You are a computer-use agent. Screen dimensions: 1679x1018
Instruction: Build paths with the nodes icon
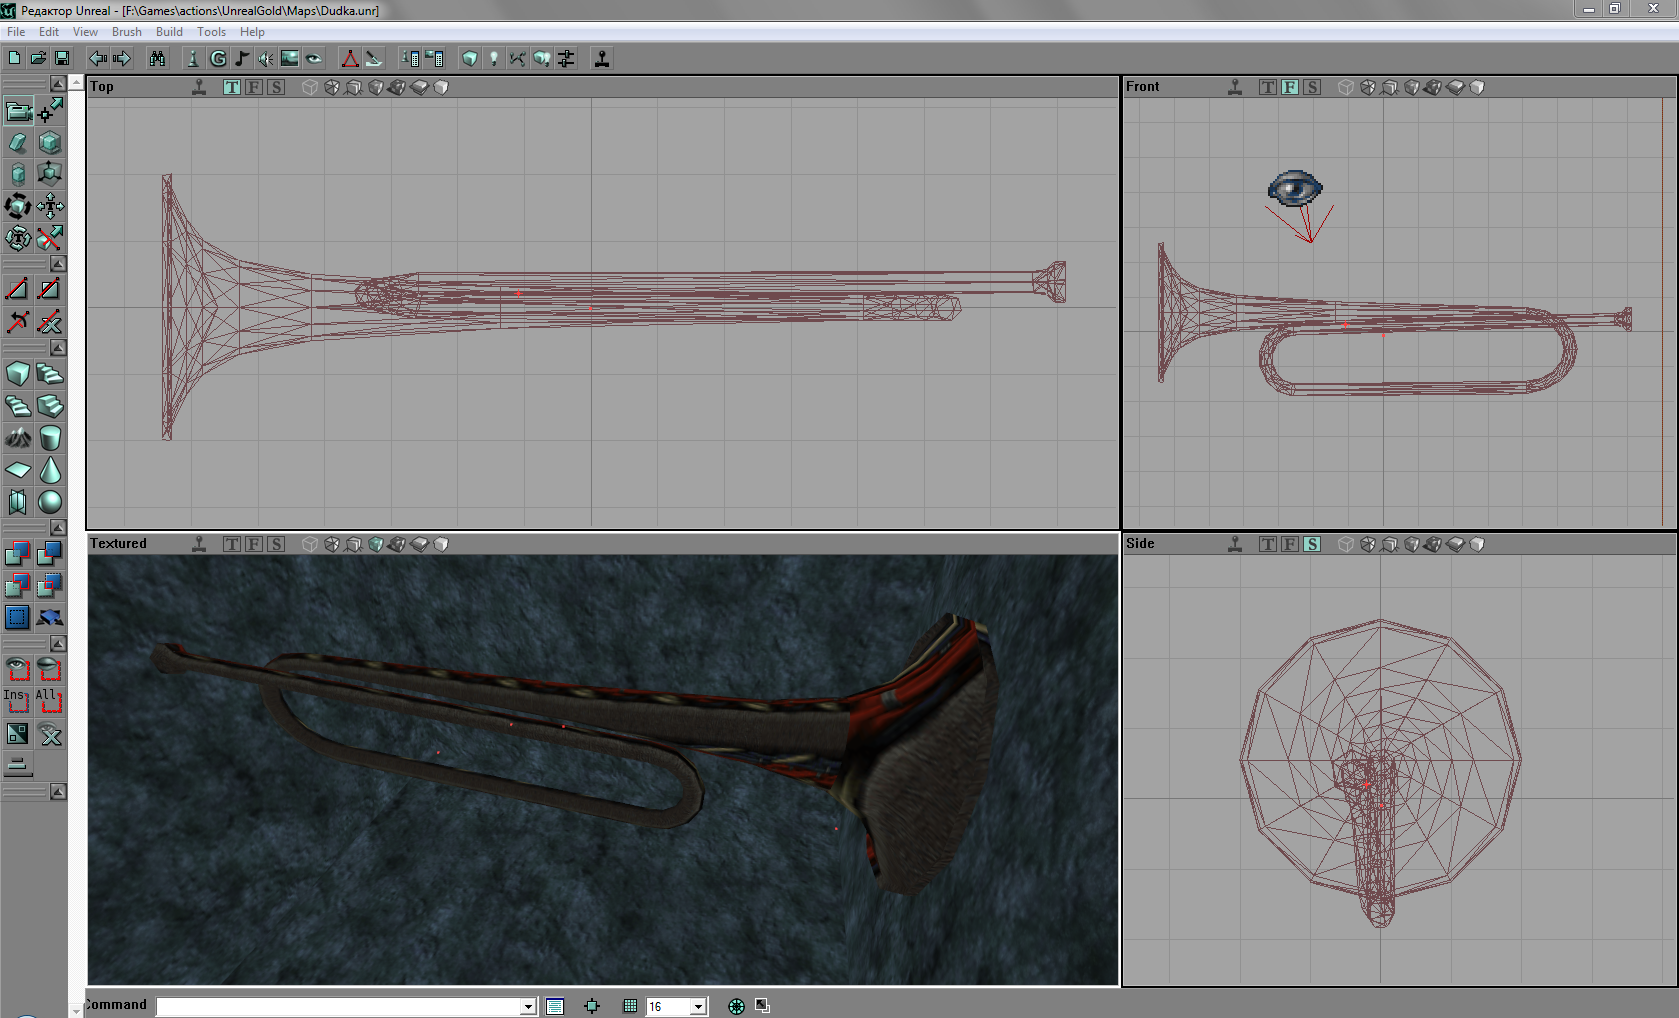[x=518, y=59]
